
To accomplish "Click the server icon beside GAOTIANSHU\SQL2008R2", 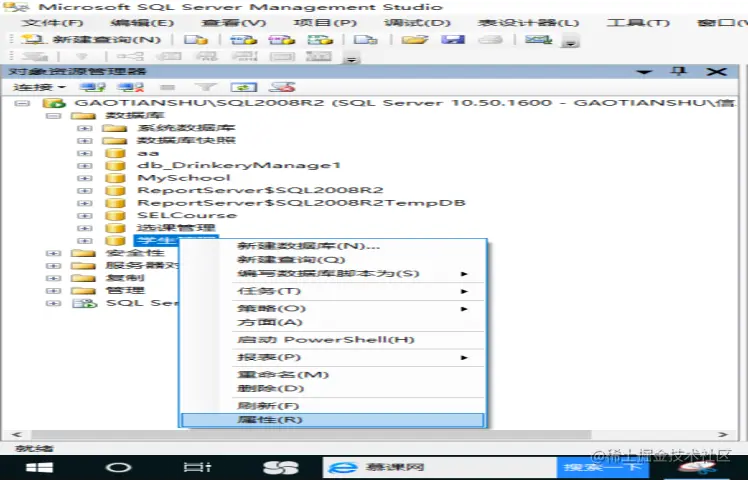I will (53, 103).
